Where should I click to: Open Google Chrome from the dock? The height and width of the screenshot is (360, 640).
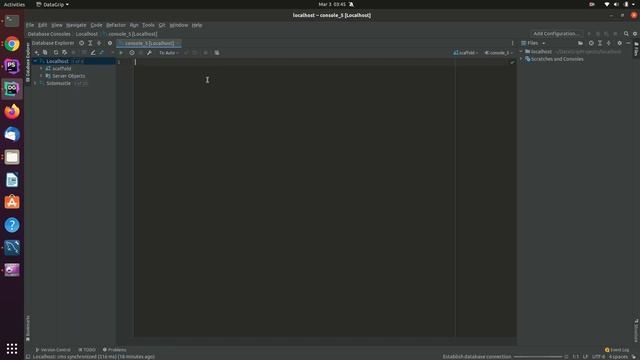coord(12,44)
